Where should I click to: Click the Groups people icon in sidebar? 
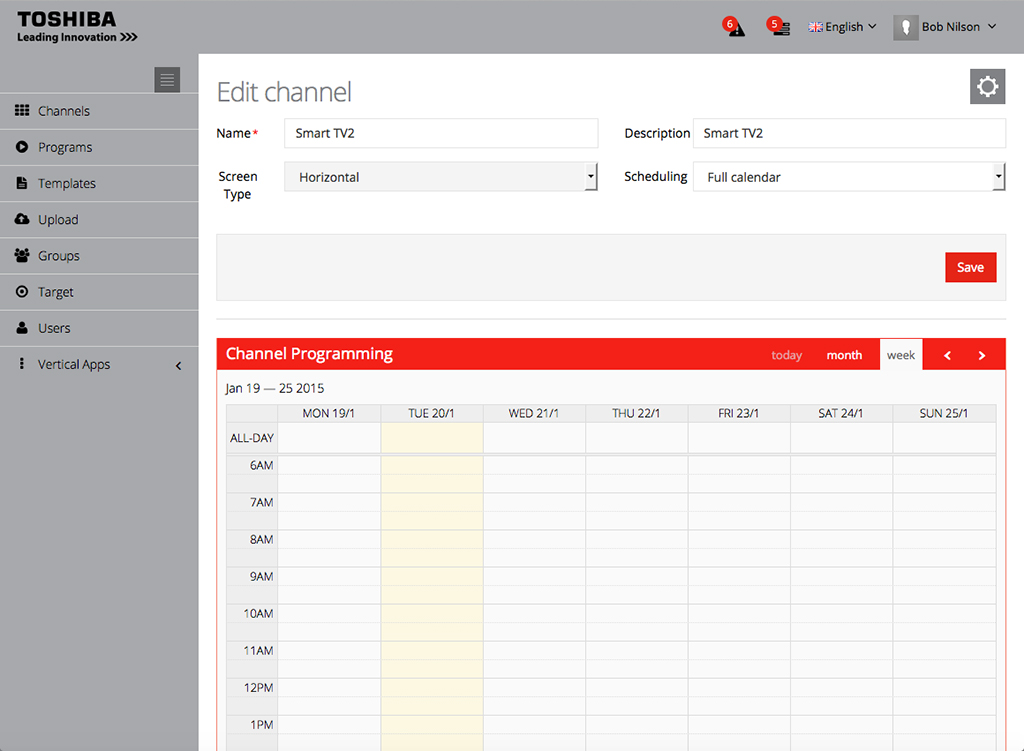pyautogui.click(x=22, y=256)
